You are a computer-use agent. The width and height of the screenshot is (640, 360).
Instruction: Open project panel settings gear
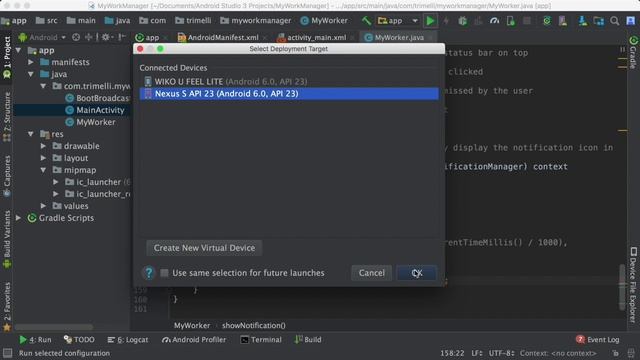coord(106,37)
